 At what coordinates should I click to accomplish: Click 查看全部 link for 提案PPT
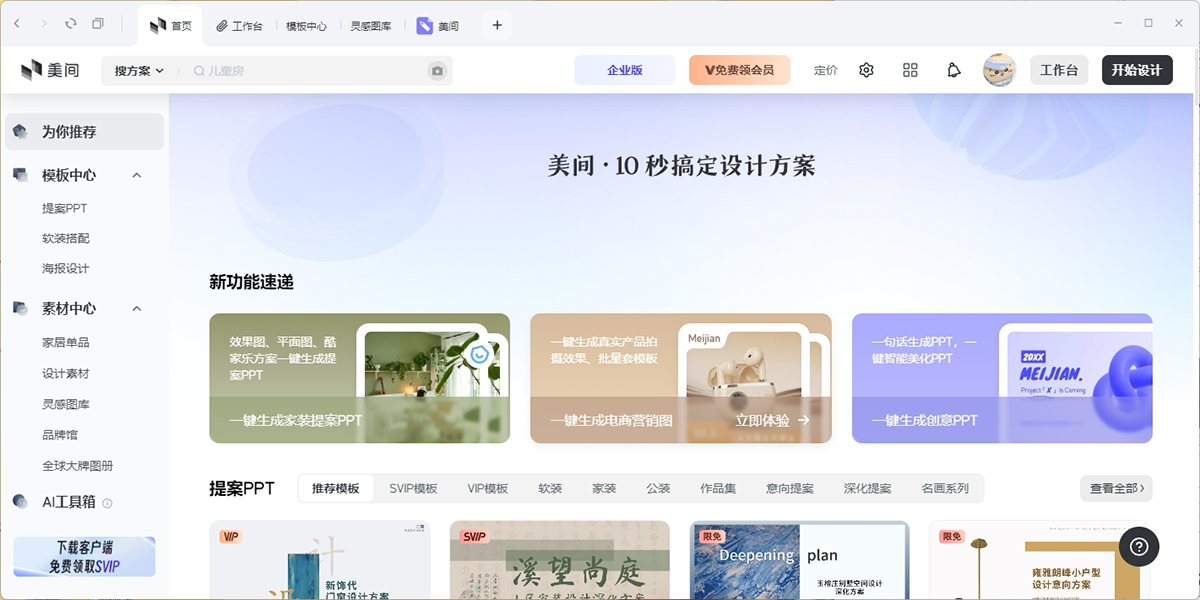pyautogui.click(x=1116, y=488)
